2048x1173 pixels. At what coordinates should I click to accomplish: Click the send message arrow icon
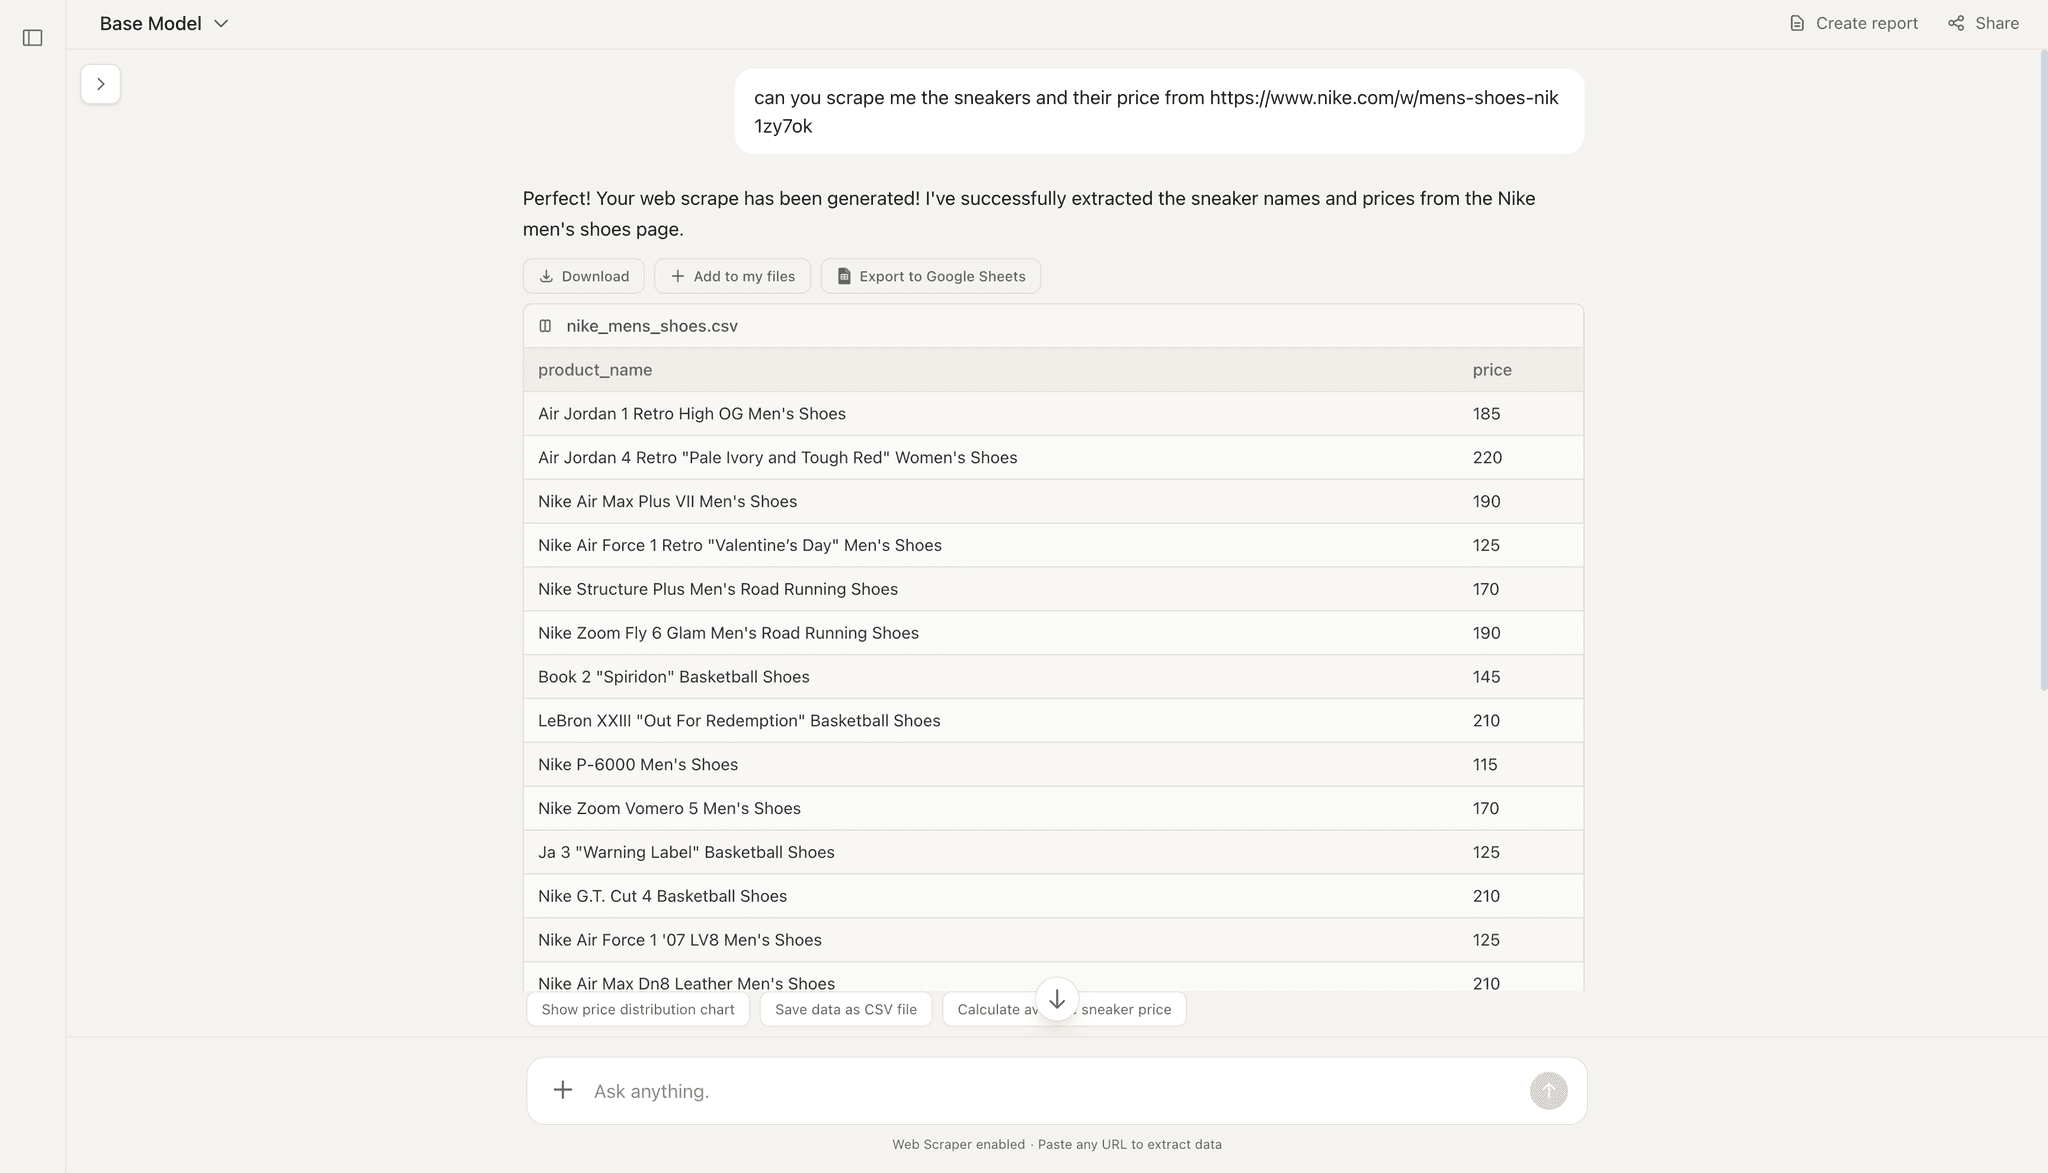[x=1547, y=1090]
